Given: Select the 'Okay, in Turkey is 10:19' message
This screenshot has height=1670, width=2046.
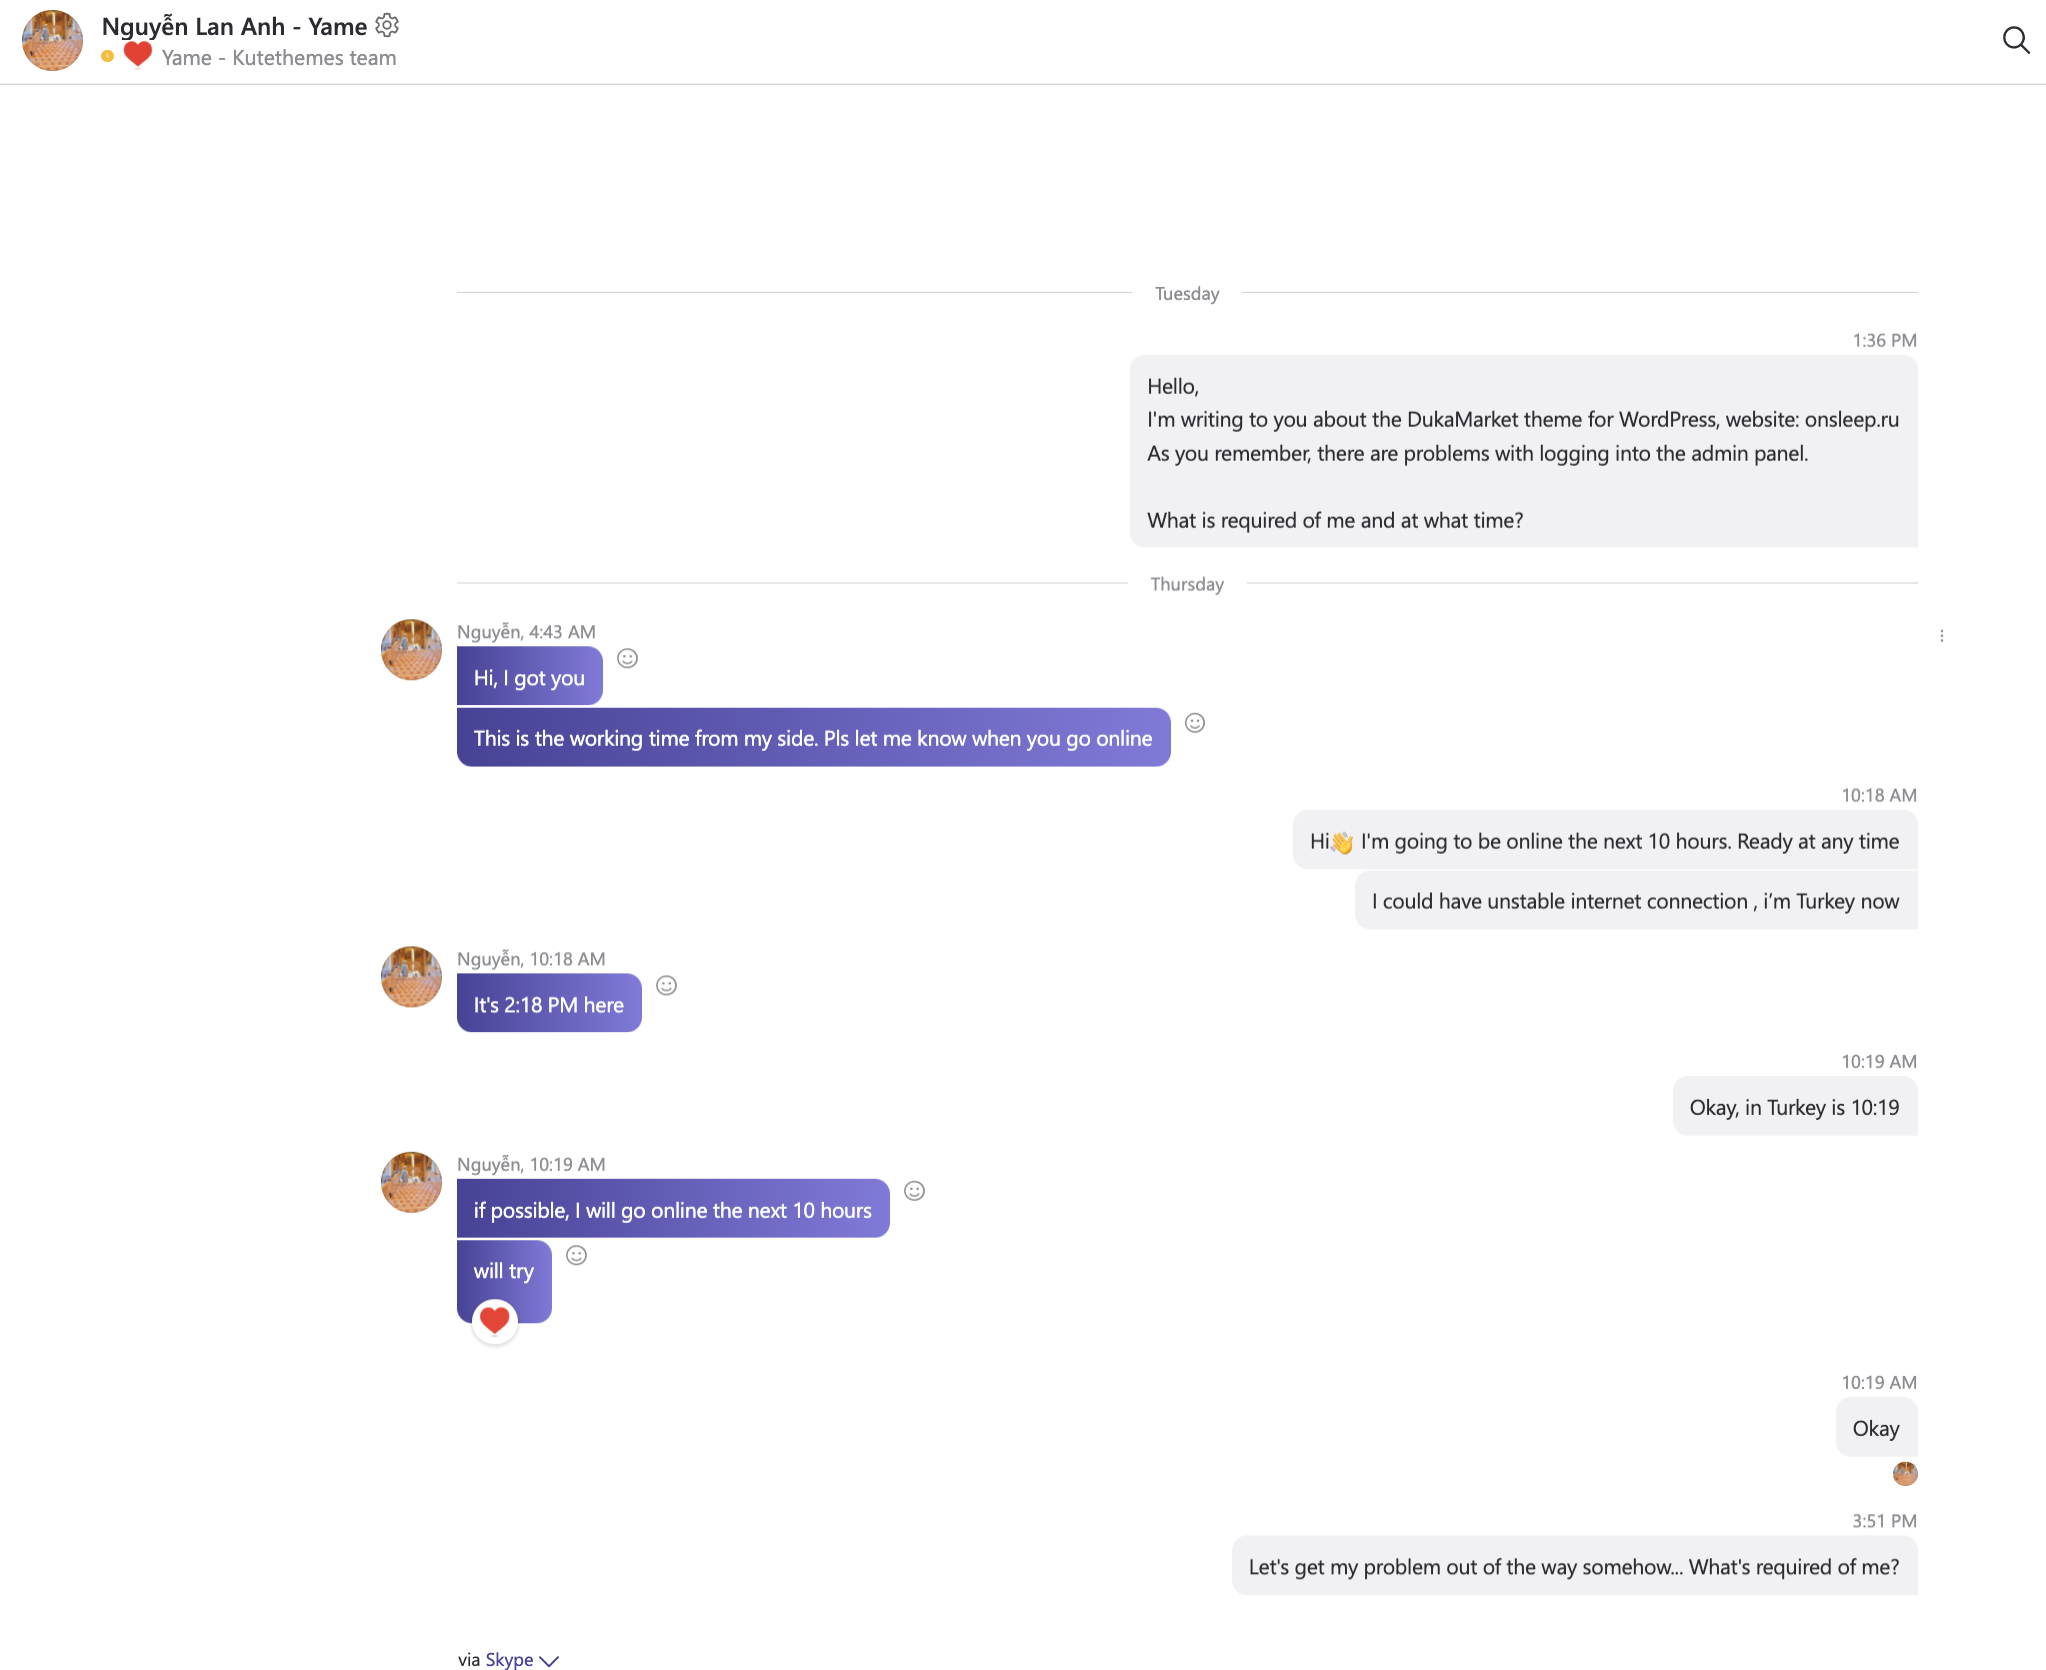Looking at the screenshot, I should pos(1794,1107).
